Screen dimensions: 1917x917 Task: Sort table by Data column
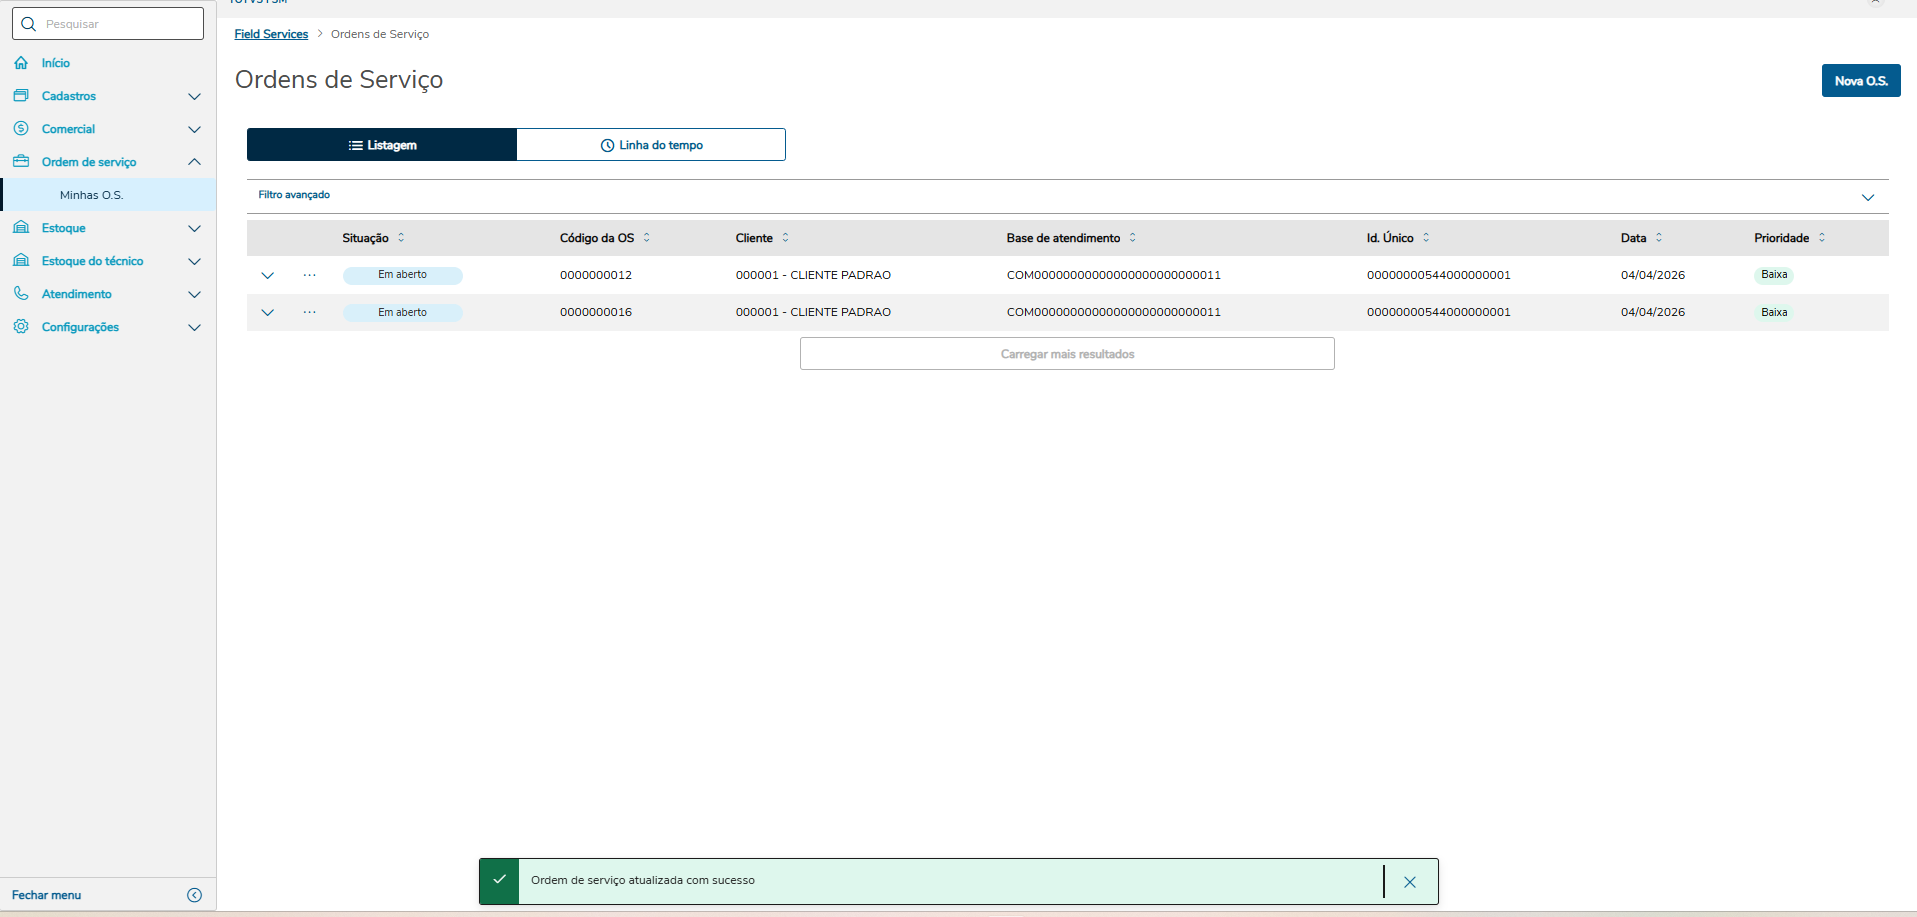click(x=1659, y=238)
